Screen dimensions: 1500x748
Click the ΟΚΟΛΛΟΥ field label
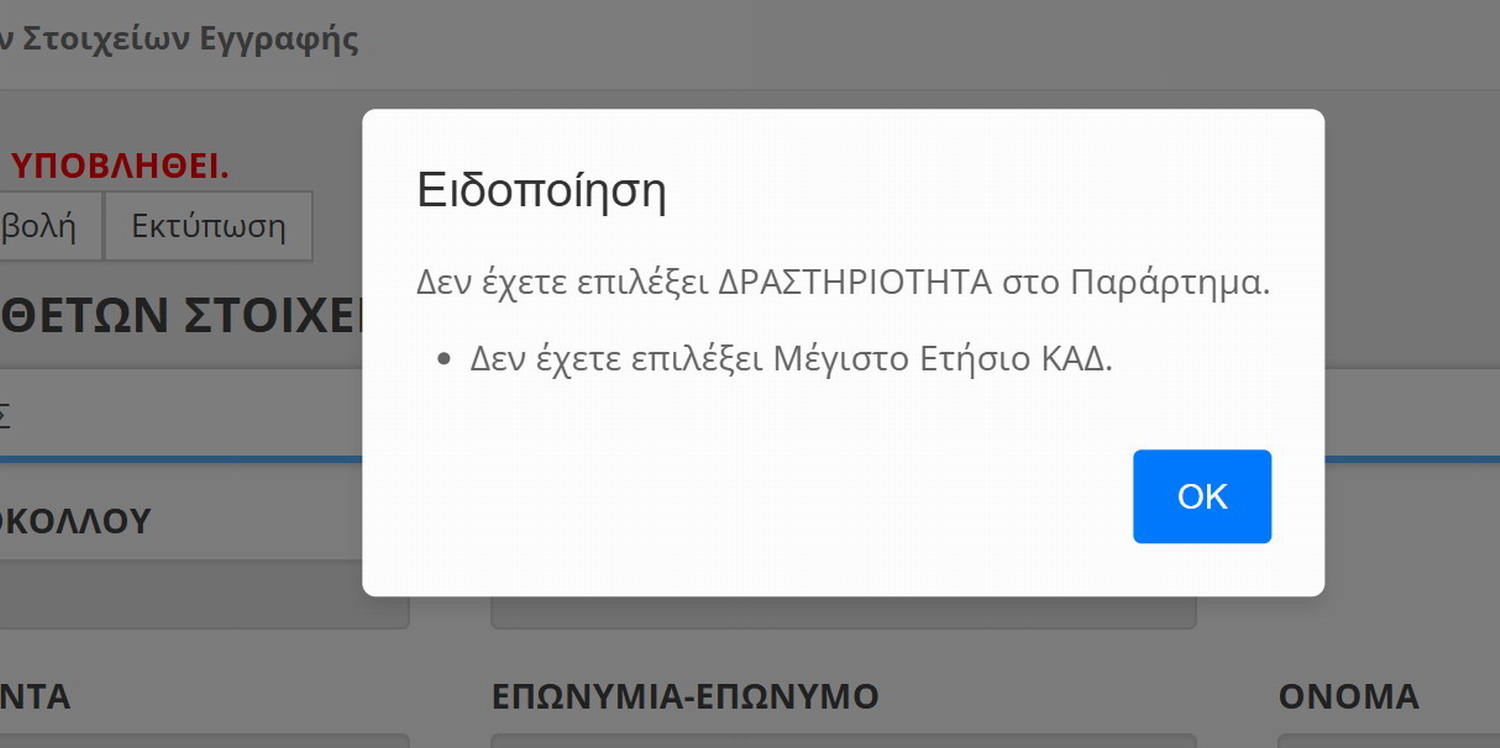click(x=75, y=521)
